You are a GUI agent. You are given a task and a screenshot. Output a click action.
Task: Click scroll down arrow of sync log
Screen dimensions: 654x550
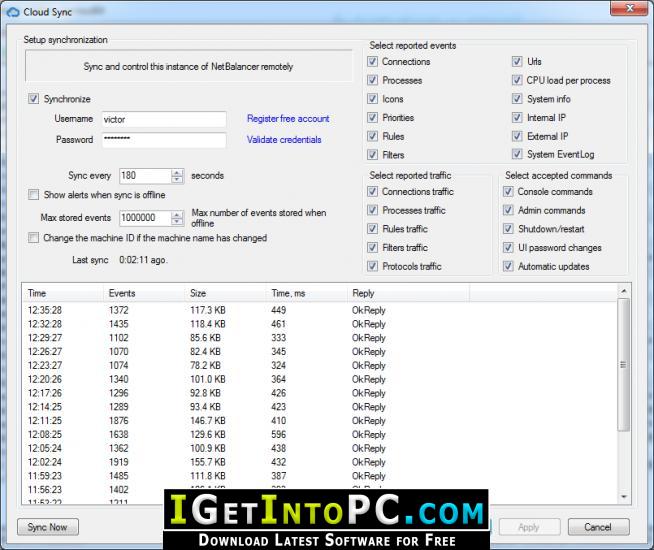(x=624, y=497)
